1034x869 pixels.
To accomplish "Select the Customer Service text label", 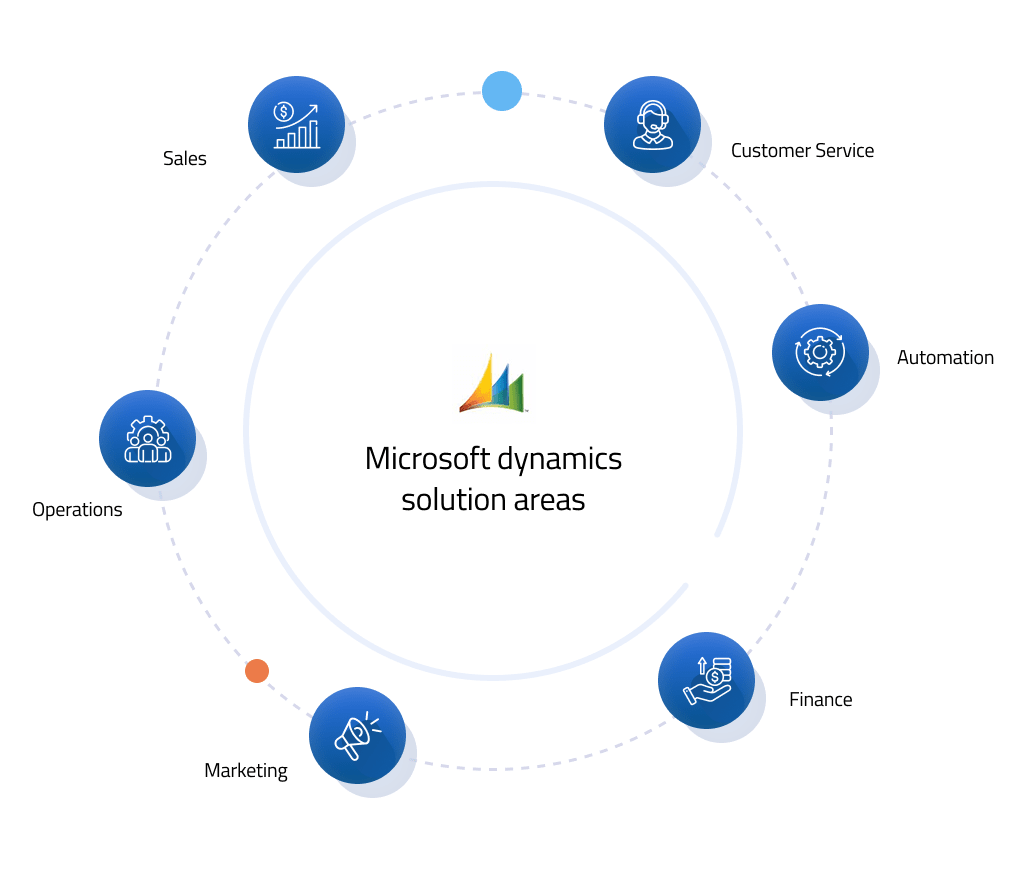I will point(802,150).
